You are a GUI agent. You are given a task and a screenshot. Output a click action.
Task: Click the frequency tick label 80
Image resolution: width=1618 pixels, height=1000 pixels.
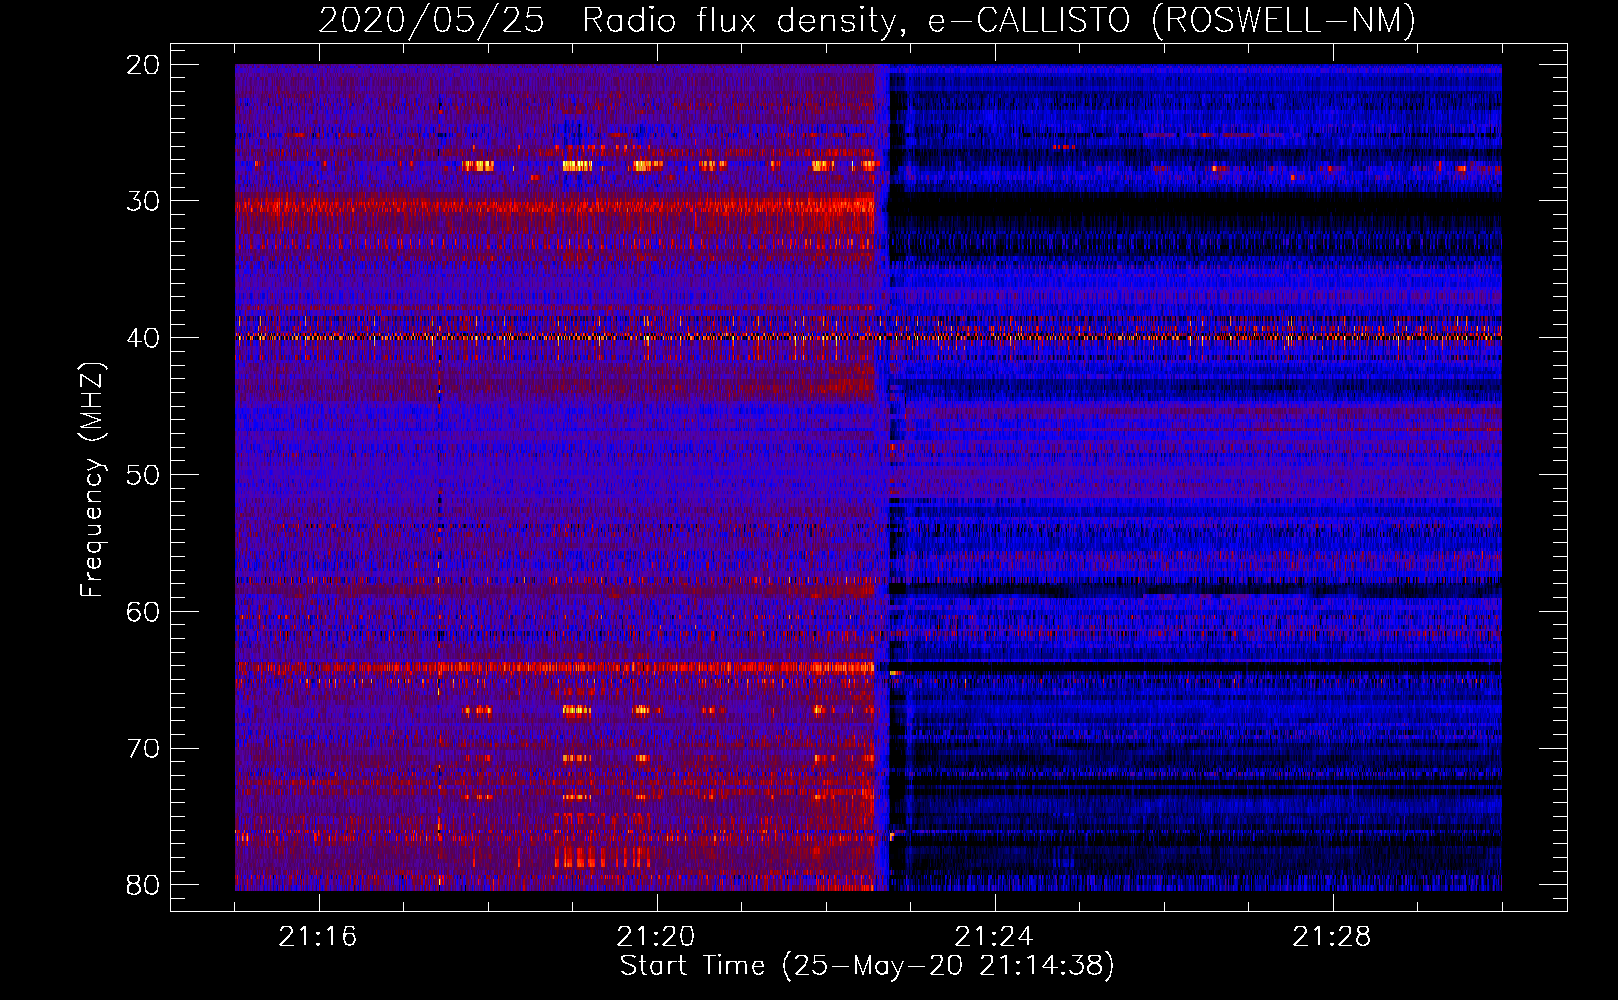click(x=143, y=885)
